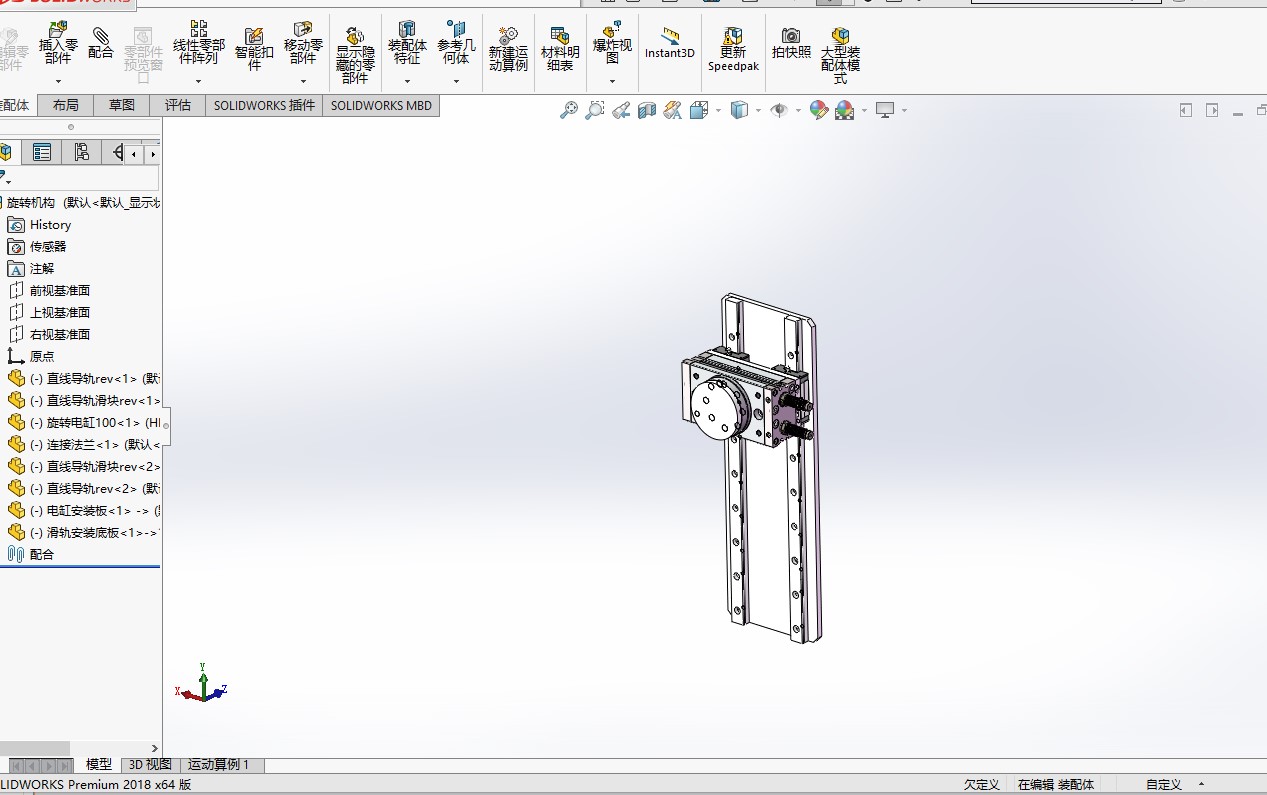Switch to 运动算例 1 bottom tab
This screenshot has width=1267, height=795.
click(x=219, y=765)
